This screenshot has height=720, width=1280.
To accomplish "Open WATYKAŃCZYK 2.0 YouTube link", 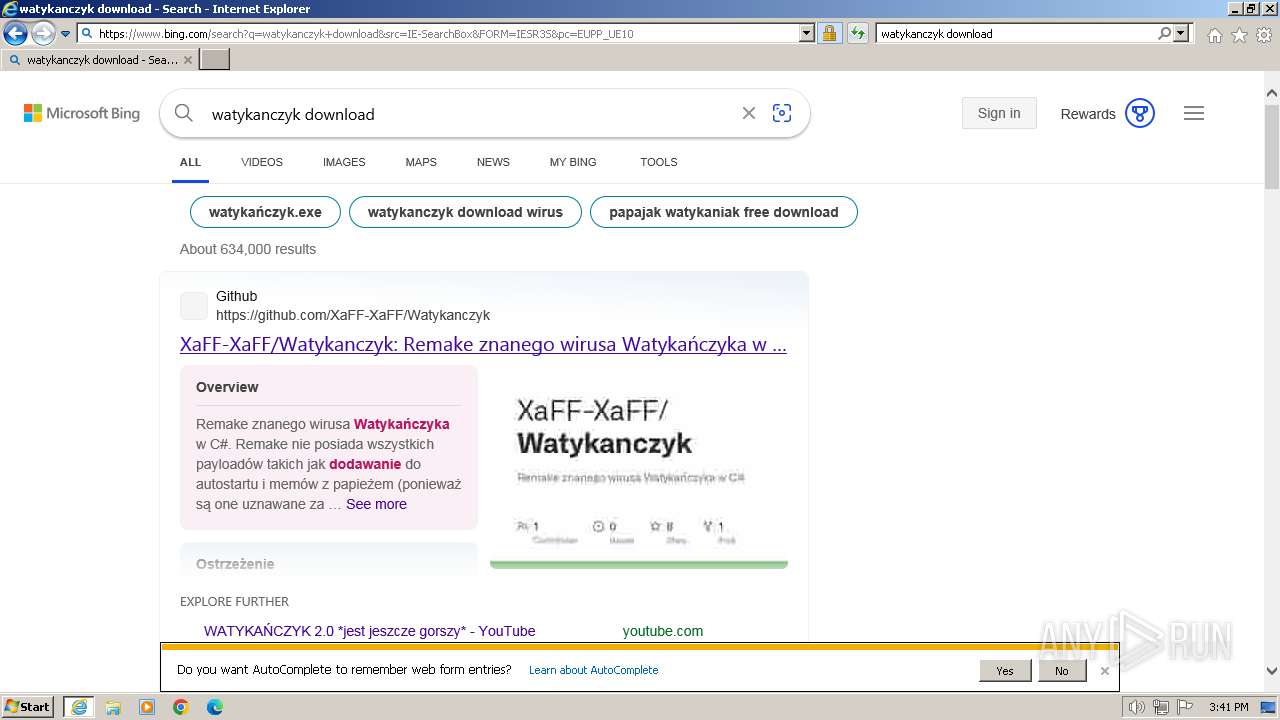I will (370, 631).
